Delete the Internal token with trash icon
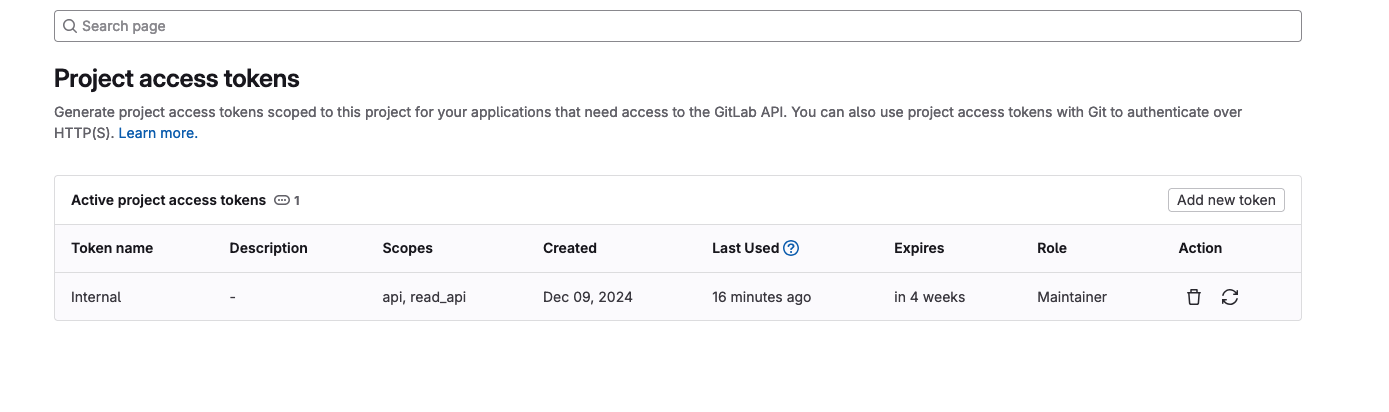Viewport: 1389px width, 412px height. (x=1193, y=297)
